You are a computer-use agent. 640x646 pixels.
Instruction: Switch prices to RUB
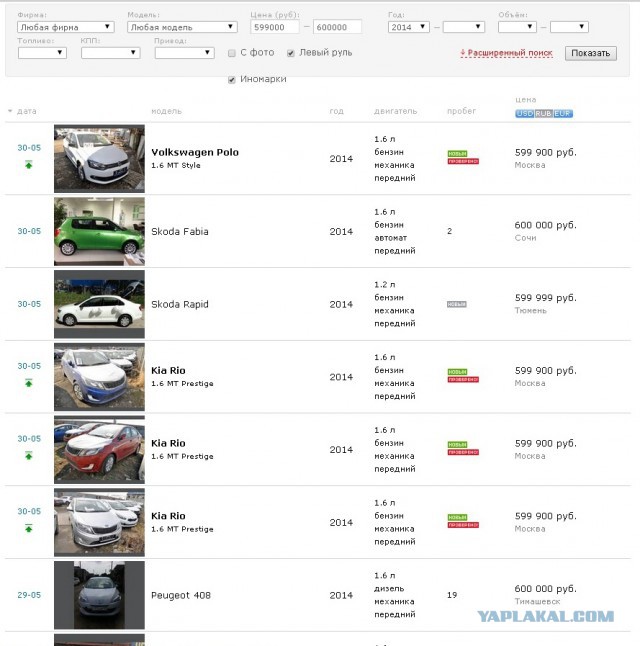coord(544,113)
